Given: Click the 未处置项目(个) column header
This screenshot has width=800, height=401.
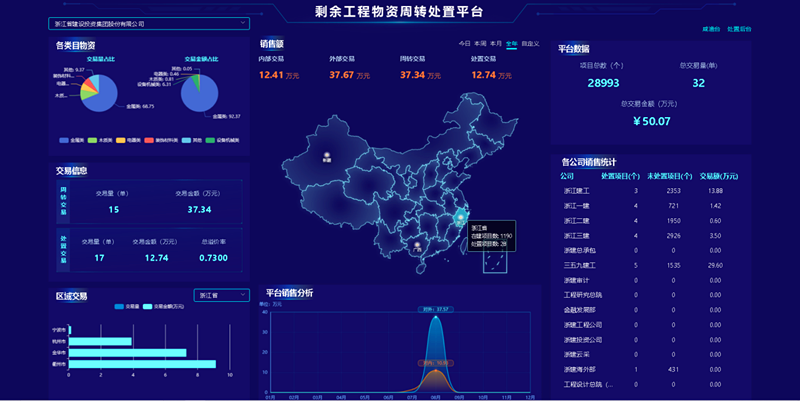Looking at the screenshot, I should click(669, 176).
